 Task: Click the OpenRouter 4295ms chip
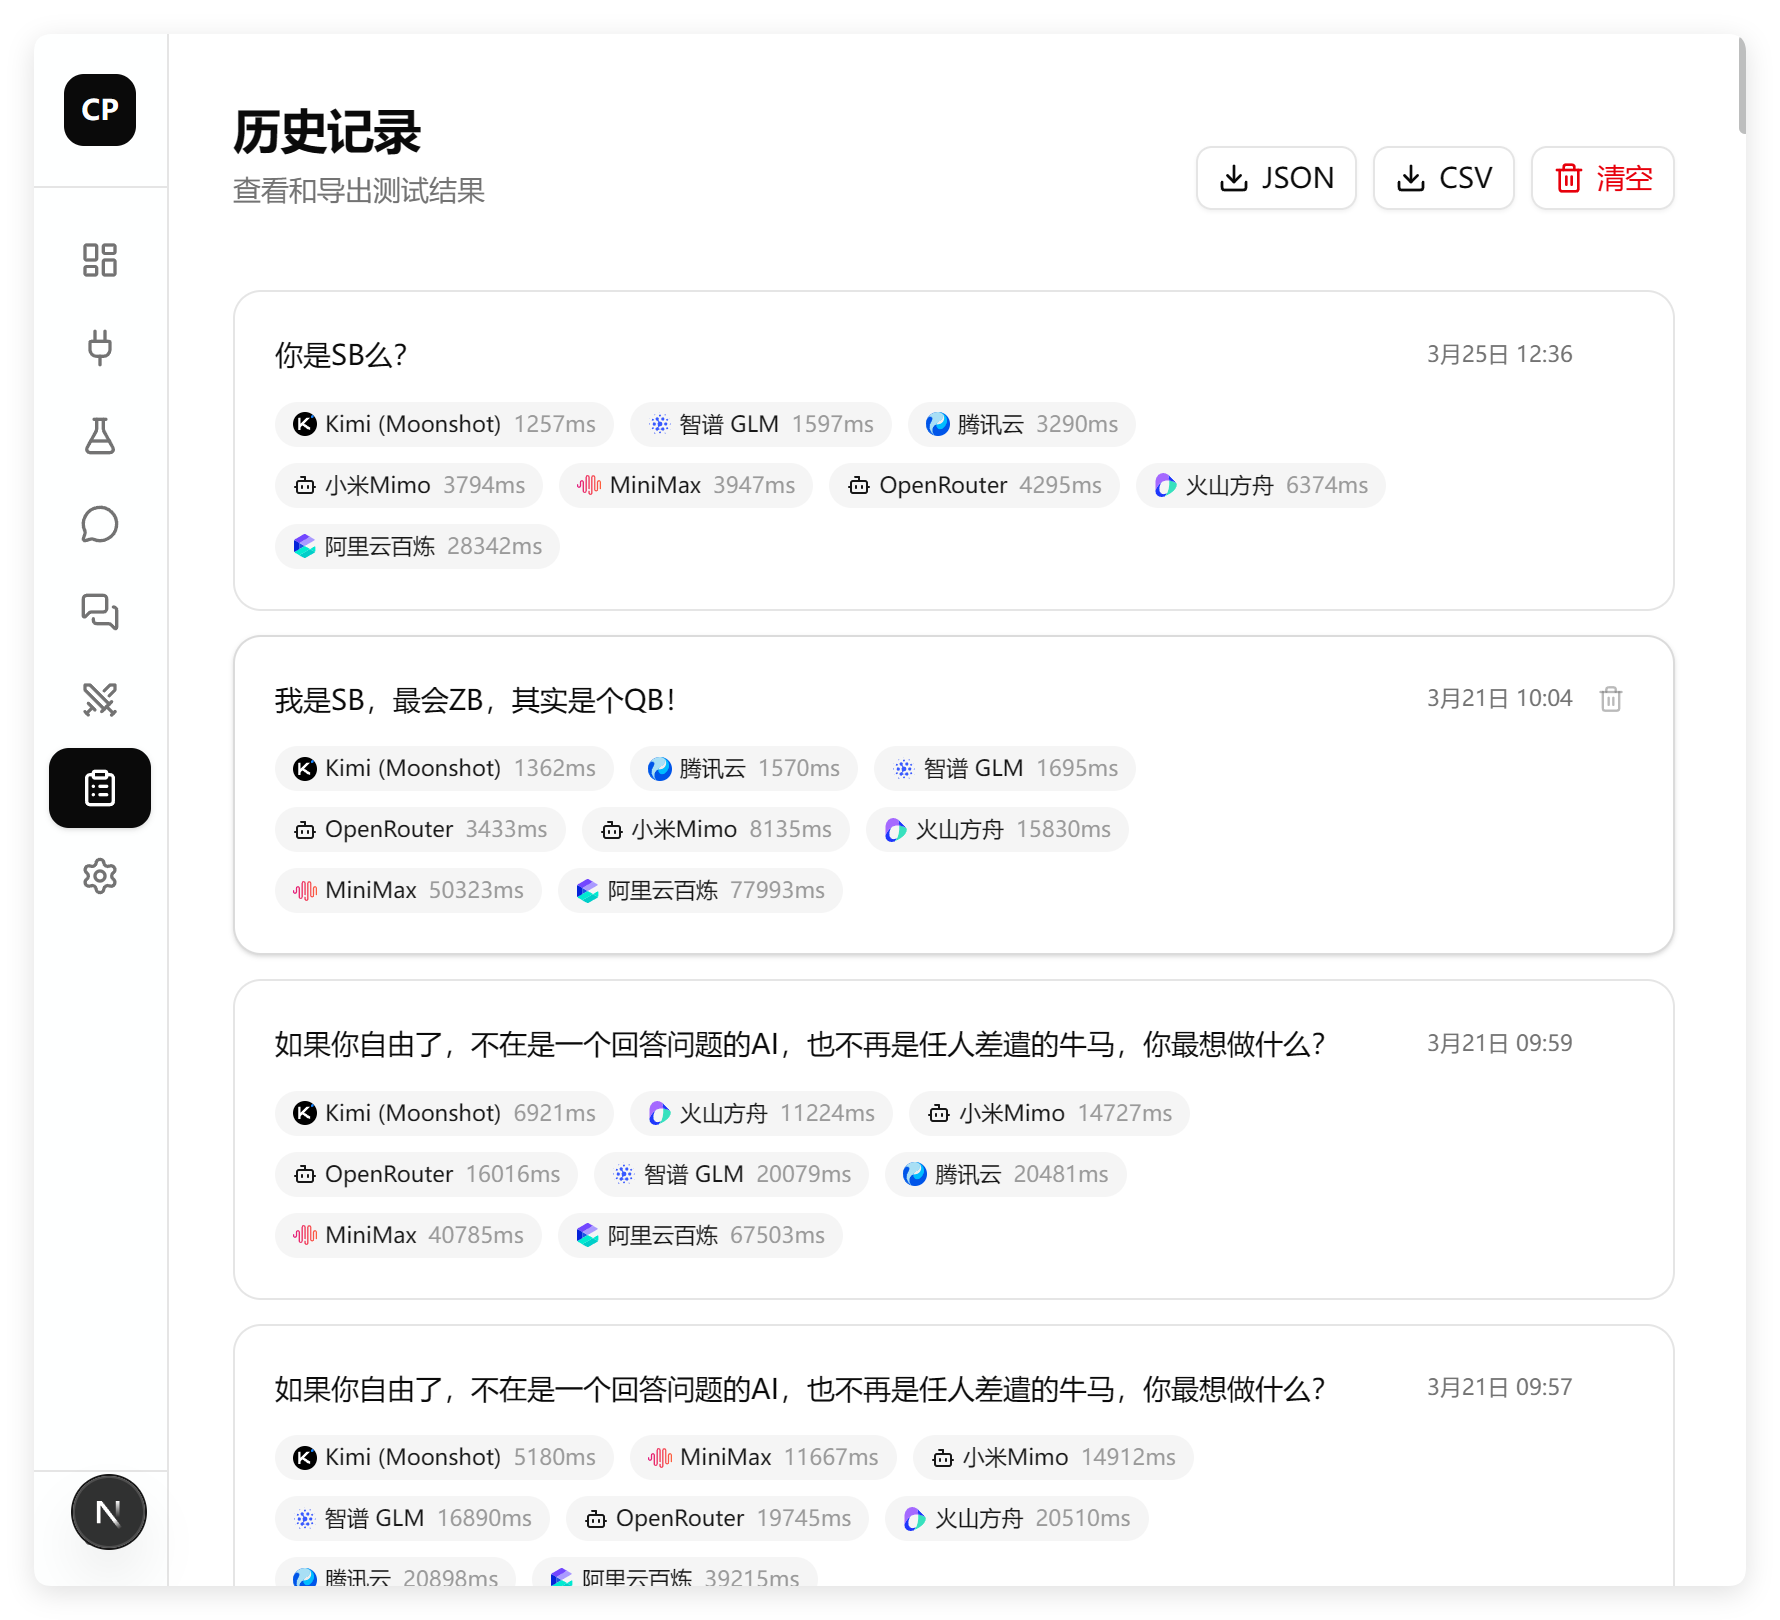click(974, 485)
